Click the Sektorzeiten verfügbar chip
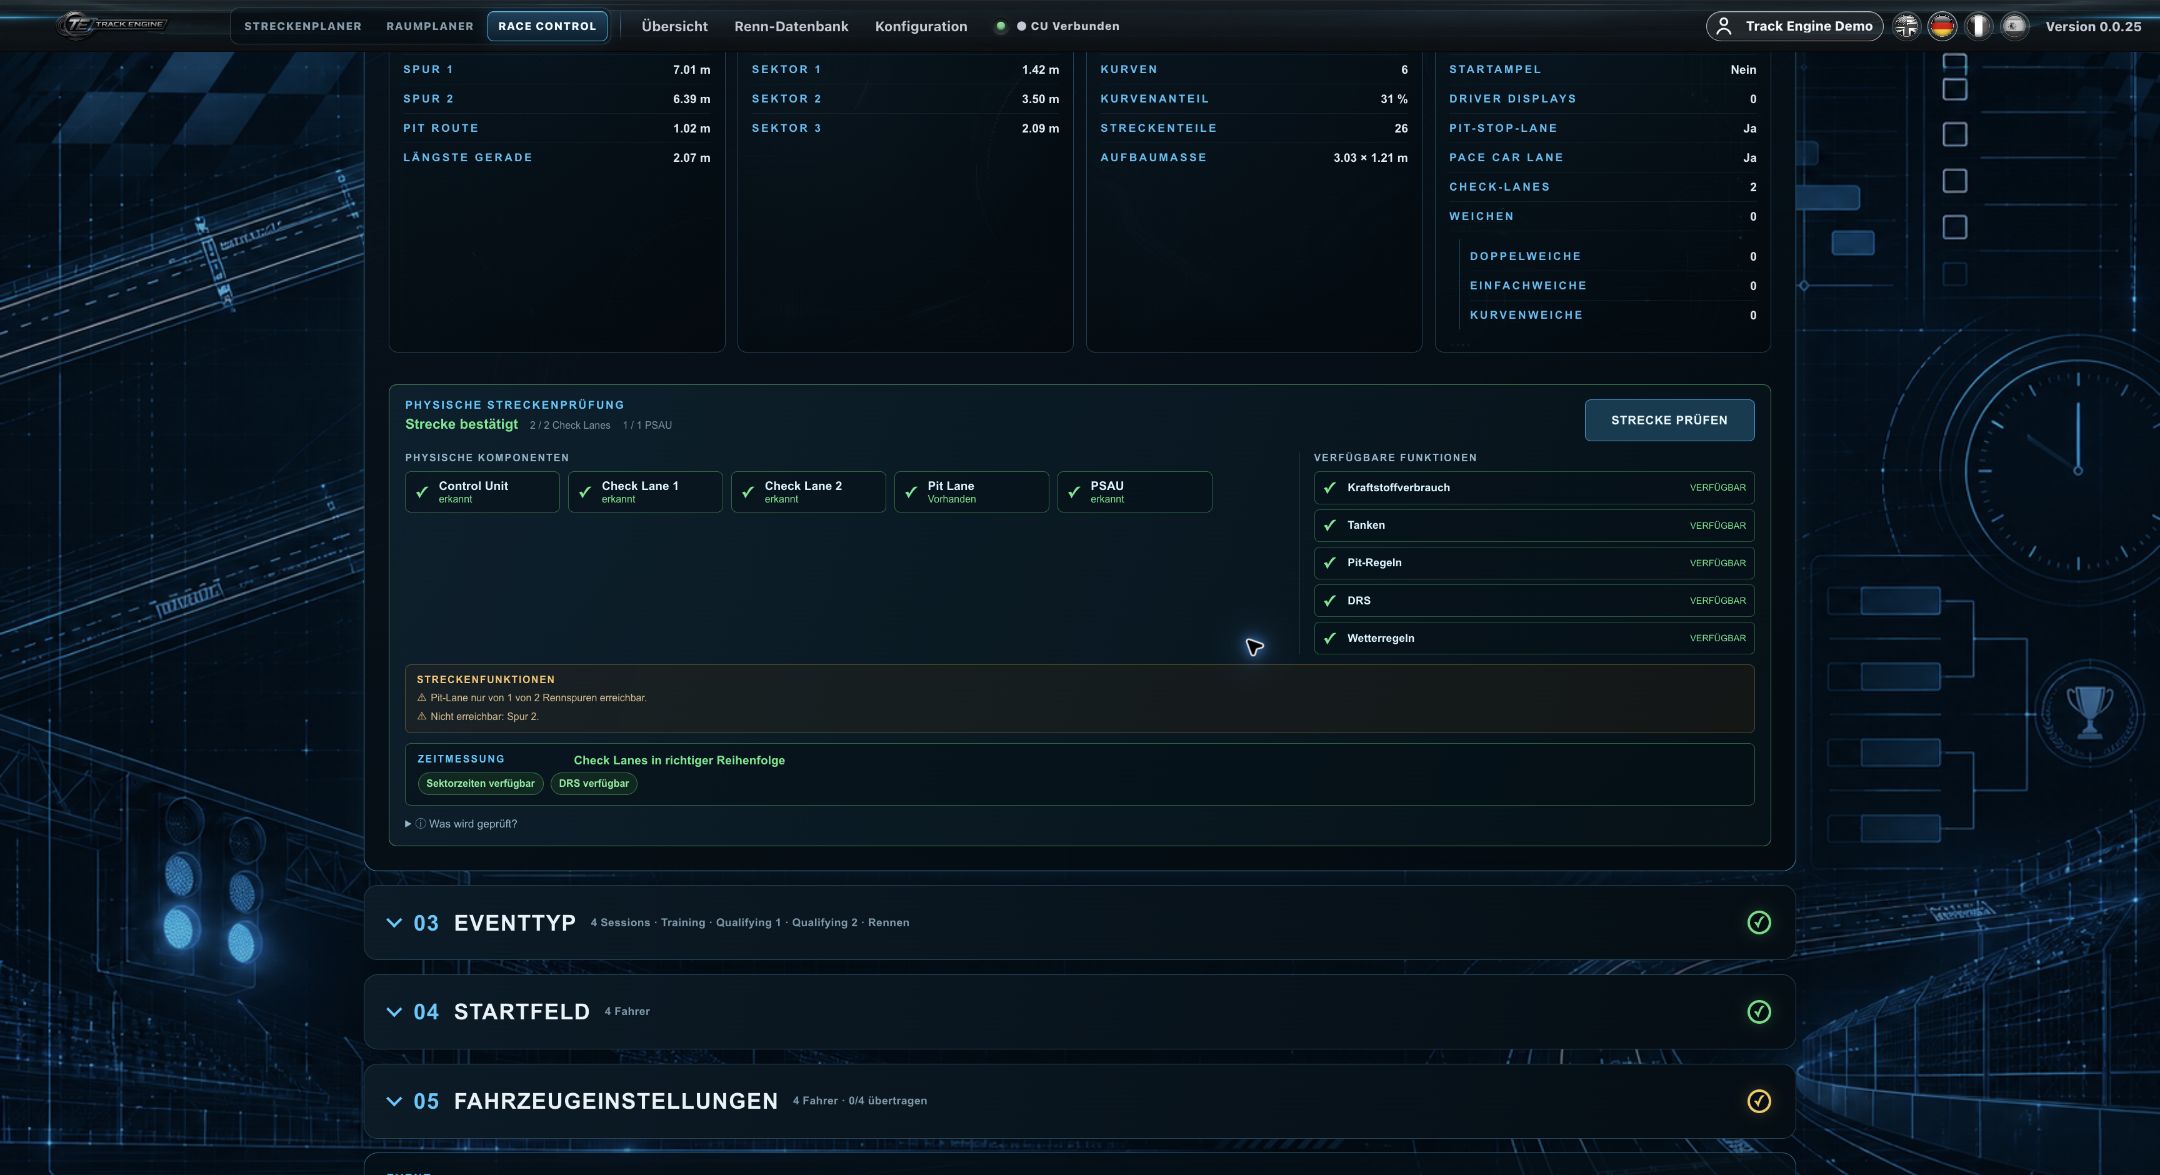 [x=480, y=783]
